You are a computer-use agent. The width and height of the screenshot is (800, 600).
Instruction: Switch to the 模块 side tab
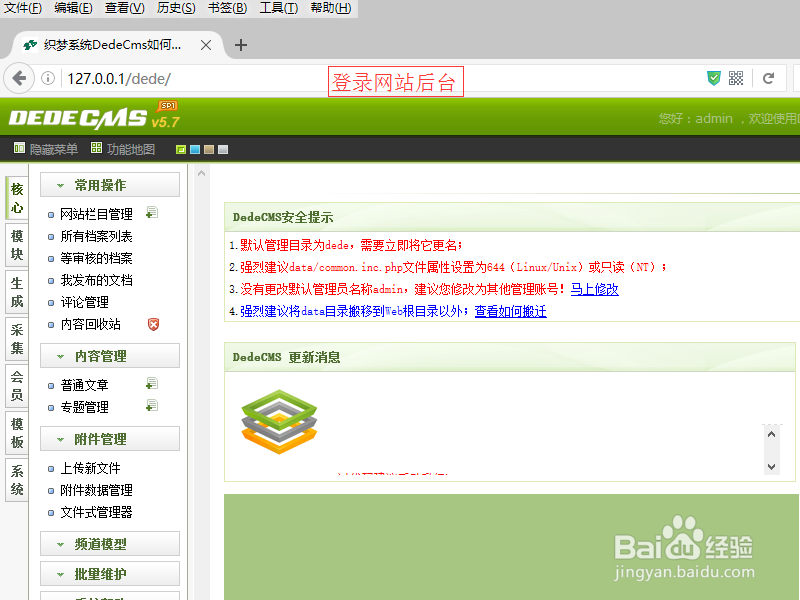click(17, 245)
